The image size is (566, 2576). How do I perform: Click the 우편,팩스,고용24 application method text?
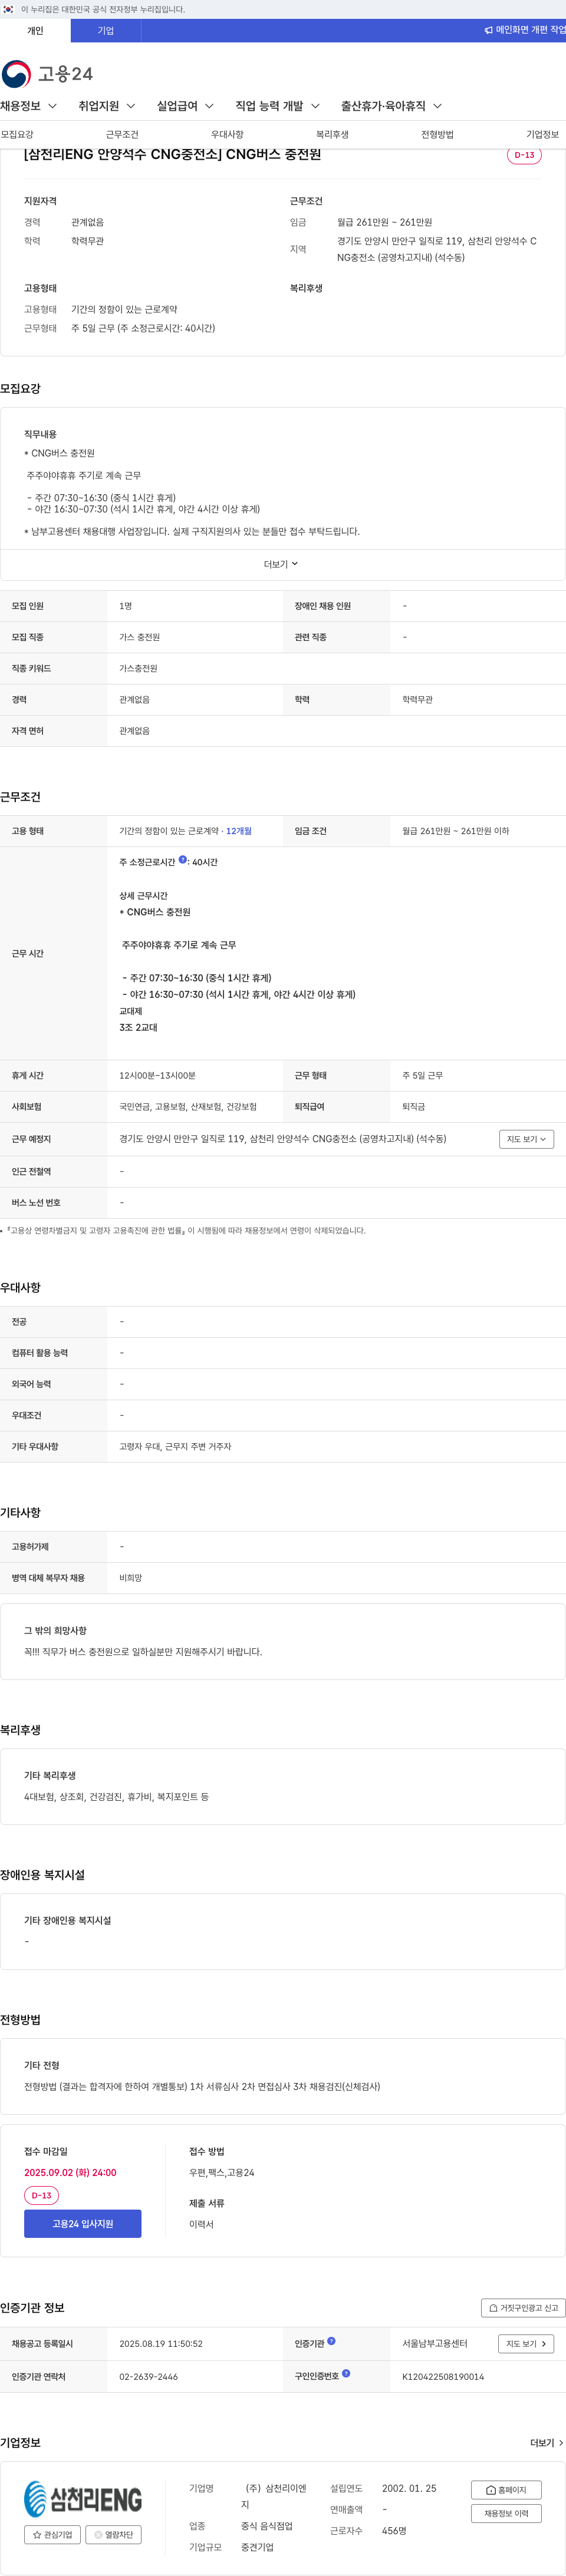point(222,2173)
